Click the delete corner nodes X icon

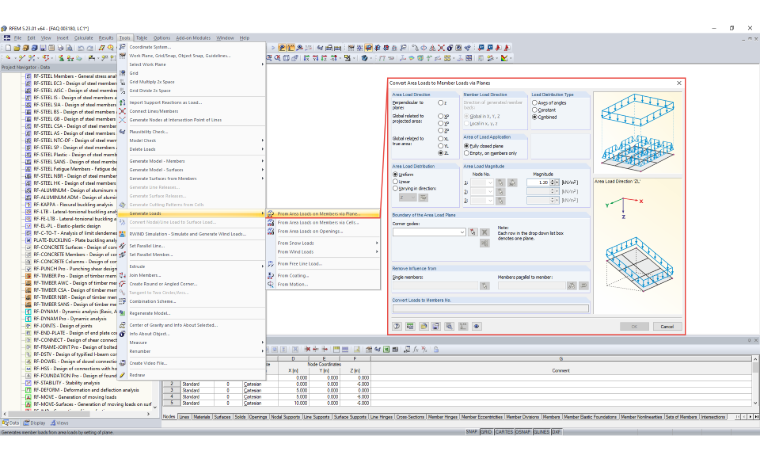pyautogui.click(x=484, y=232)
